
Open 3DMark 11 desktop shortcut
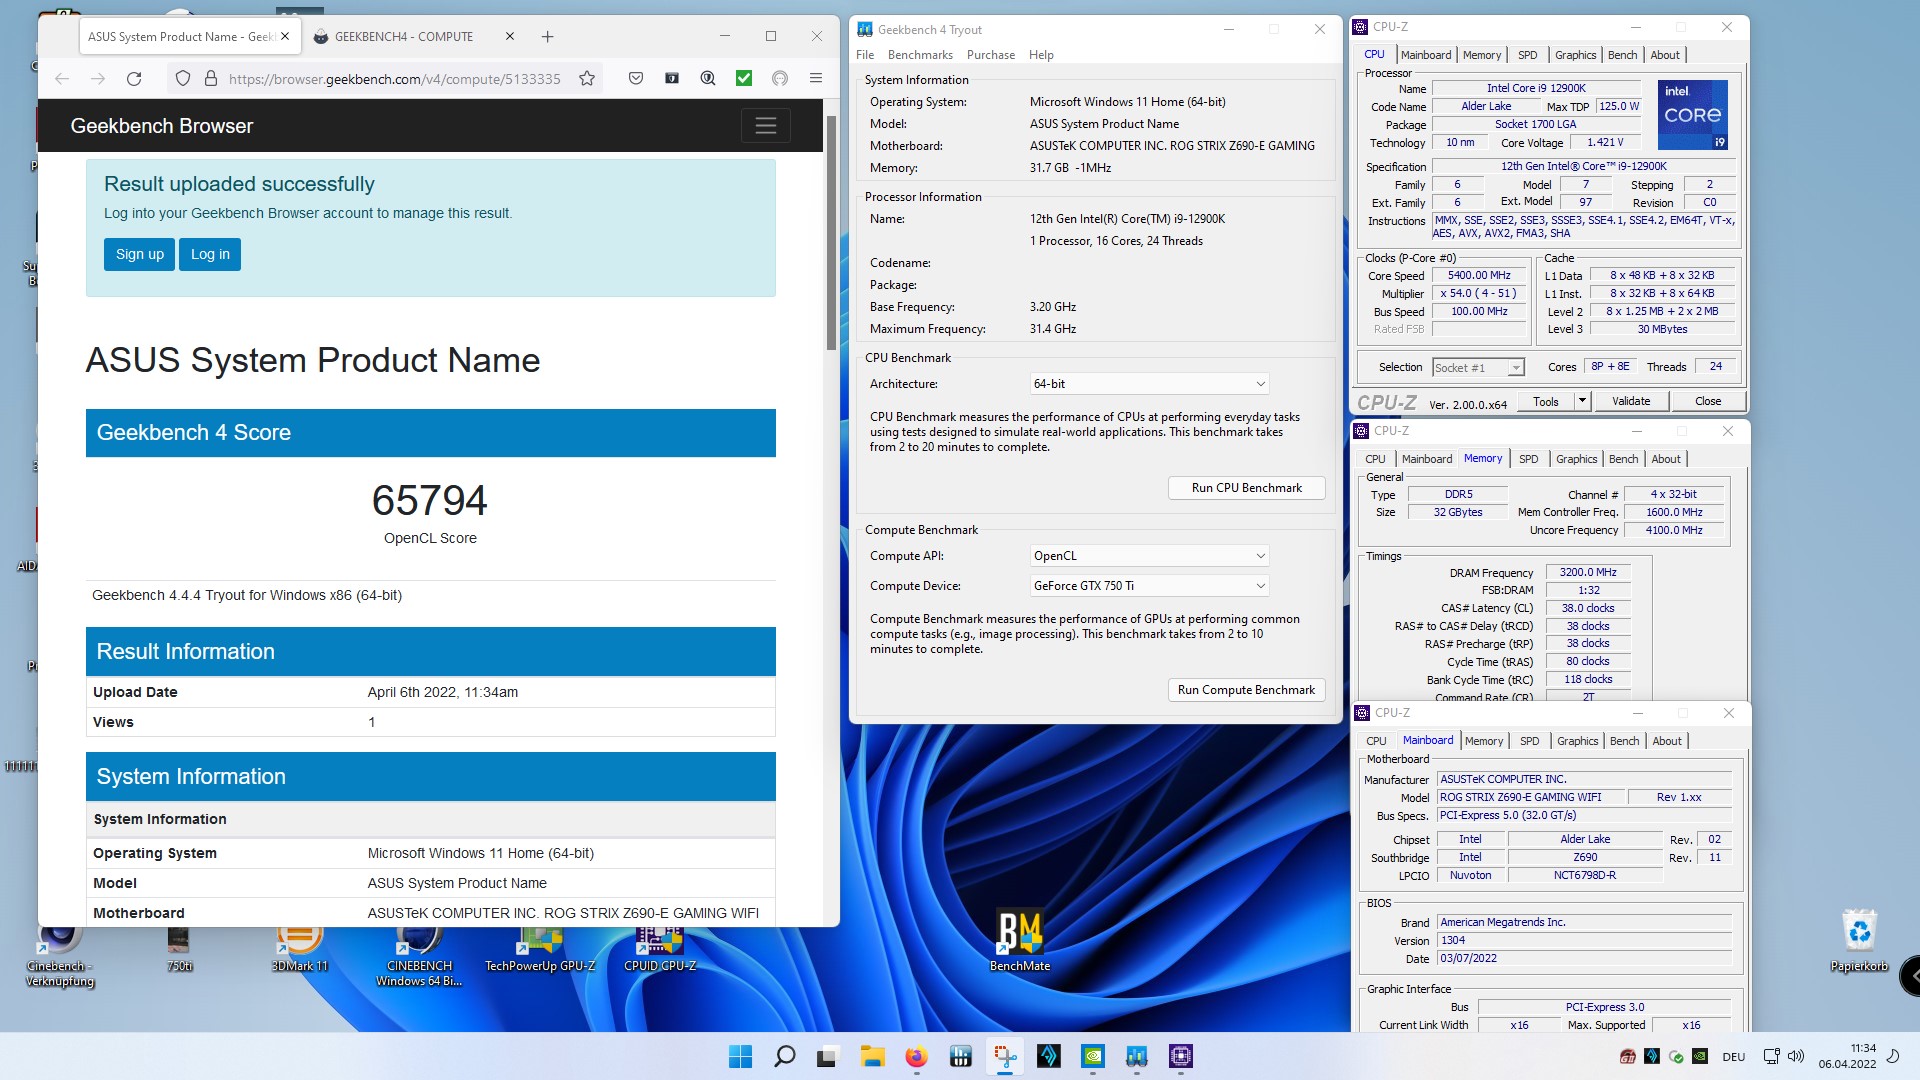pyautogui.click(x=299, y=949)
